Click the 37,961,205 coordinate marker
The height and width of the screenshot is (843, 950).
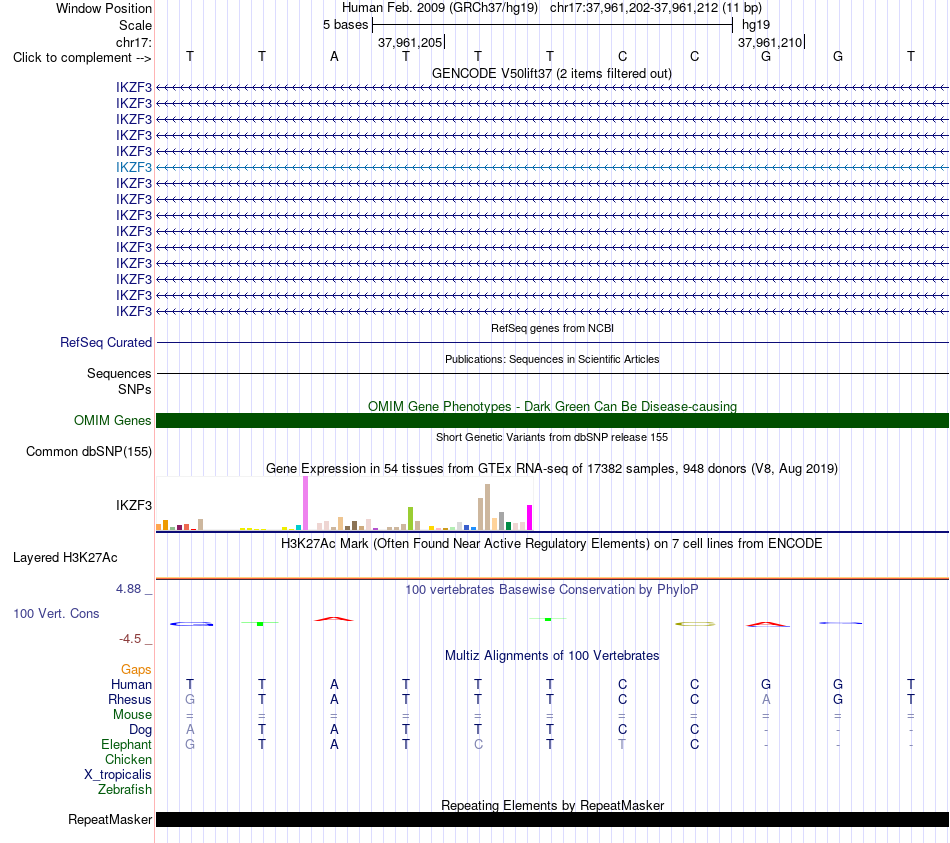pyautogui.click(x=410, y=42)
